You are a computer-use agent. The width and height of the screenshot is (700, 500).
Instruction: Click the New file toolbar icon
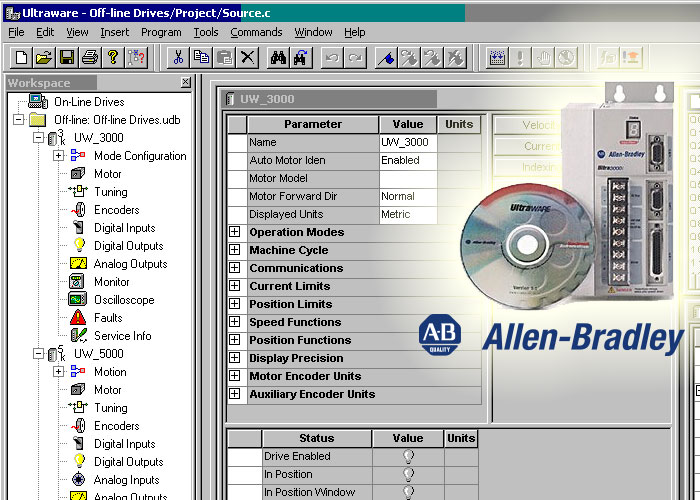click(21, 58)
